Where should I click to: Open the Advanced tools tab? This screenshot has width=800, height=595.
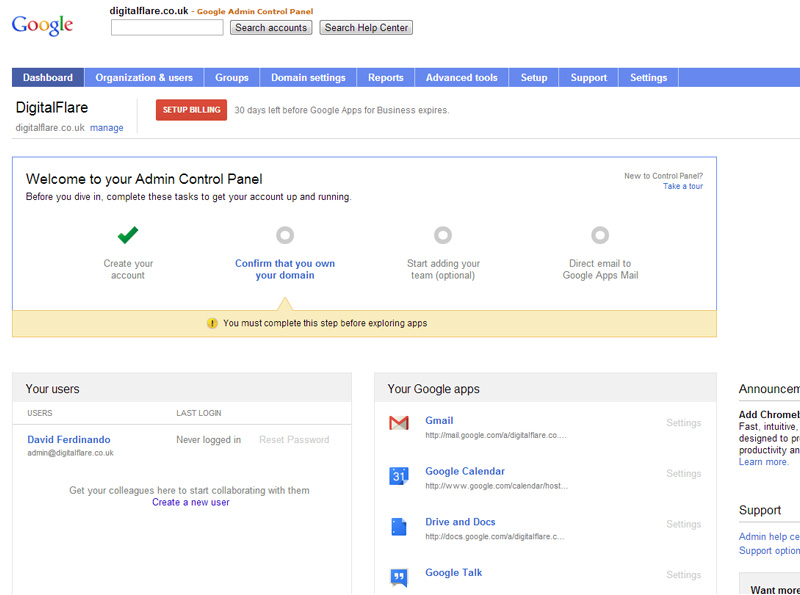(462, 78)
